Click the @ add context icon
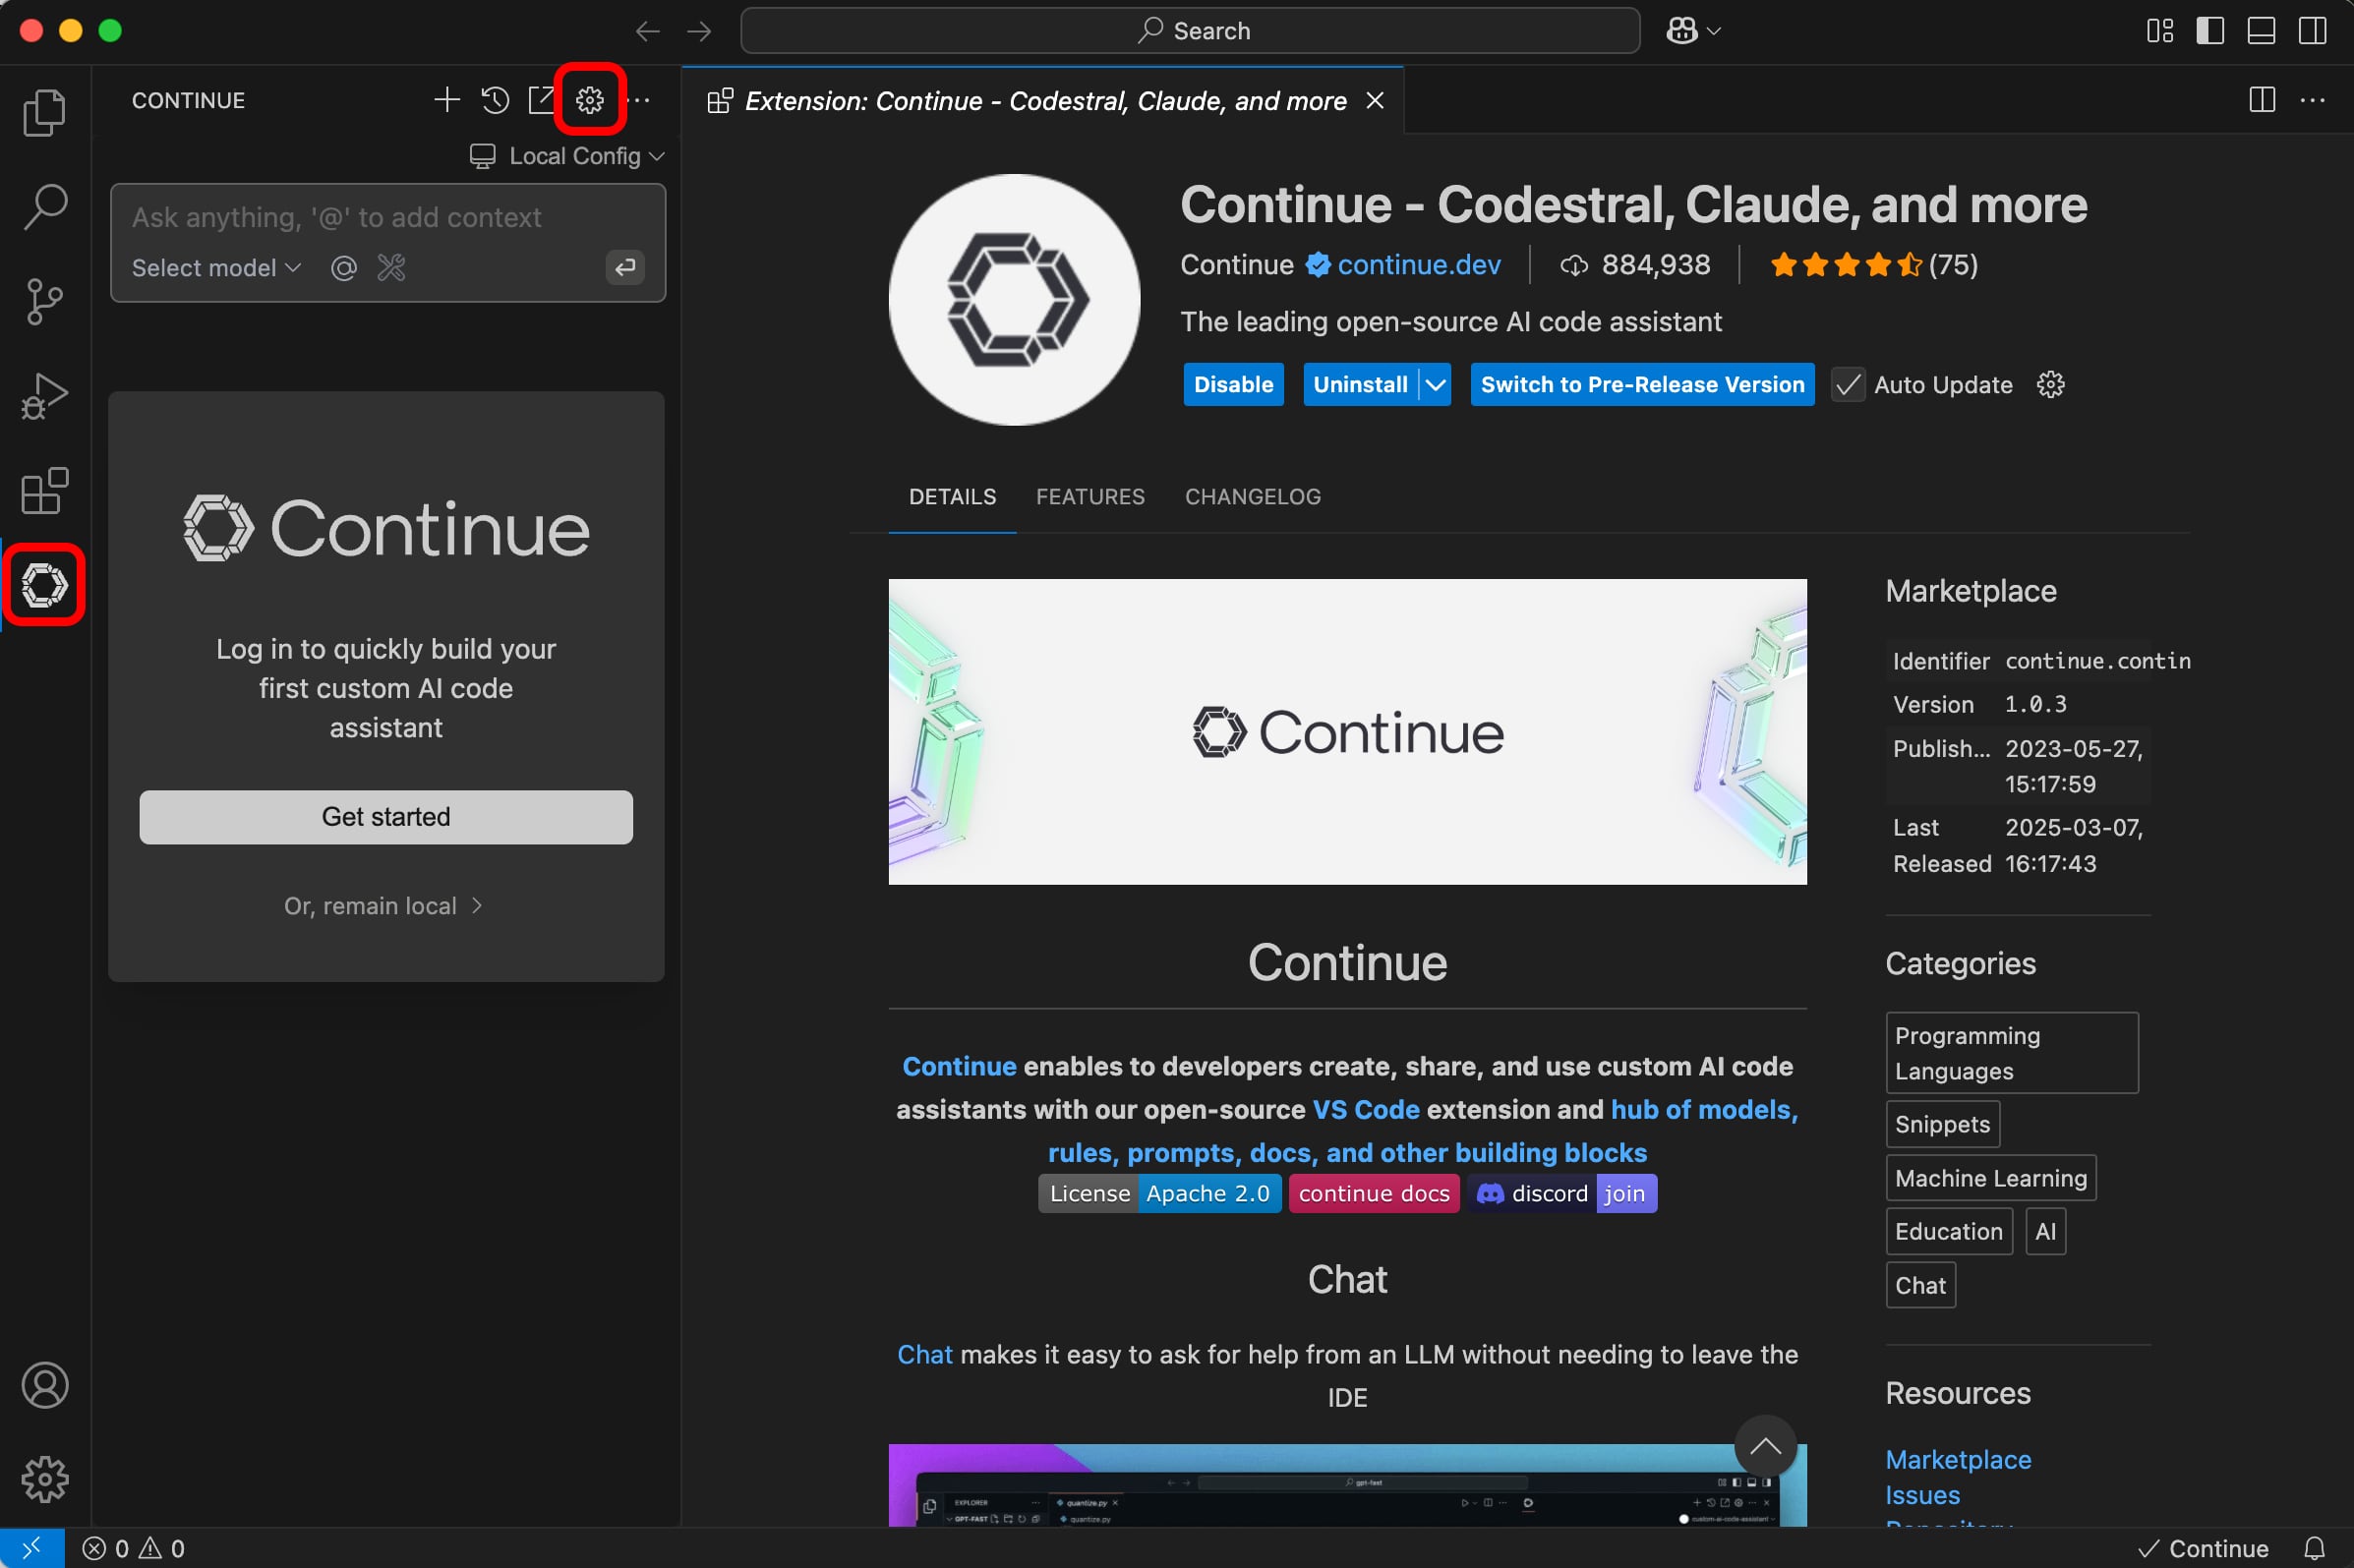2354x1568 pixels. coord(343,268)
